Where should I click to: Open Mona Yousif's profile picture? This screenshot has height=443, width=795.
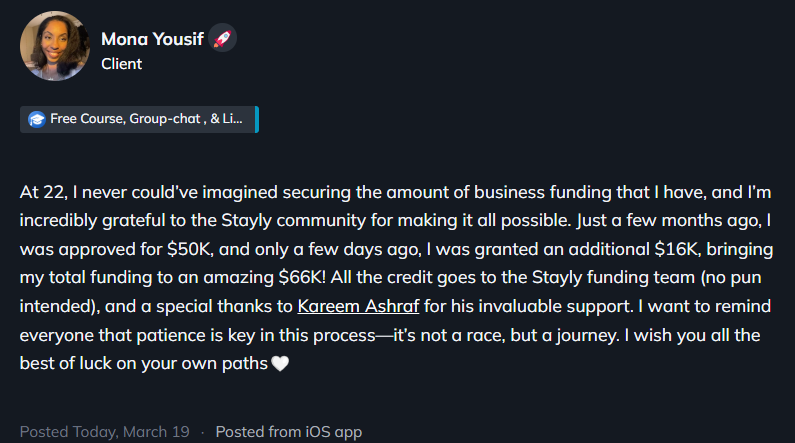point(53,48)
